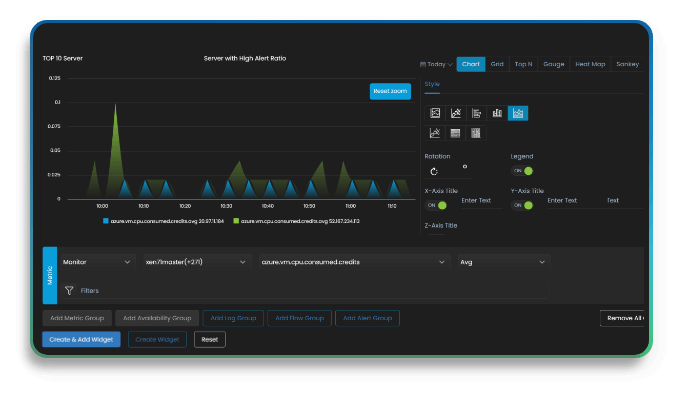Image resolution: width=683 pixels, height=398 pixels.
Task: Open the Style tab
Action: point(432,84)
